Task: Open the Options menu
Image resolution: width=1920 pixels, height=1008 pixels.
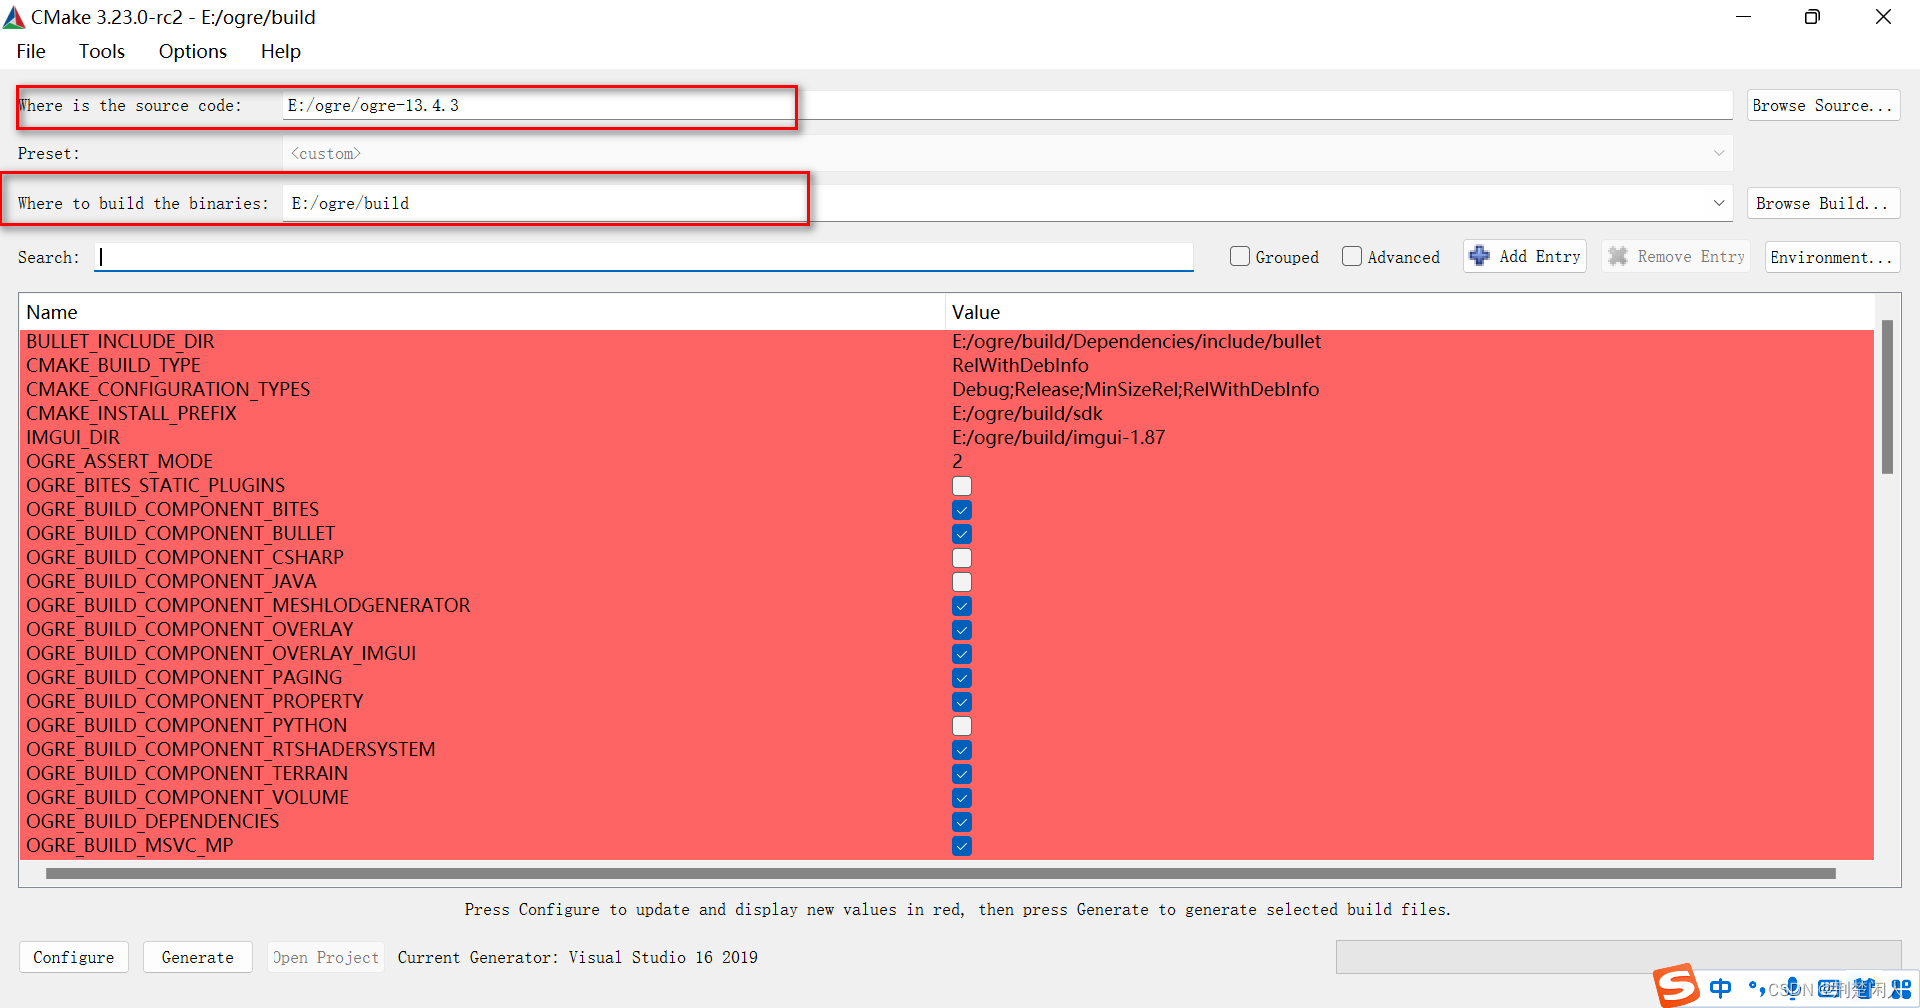Action: coord(193,51)
